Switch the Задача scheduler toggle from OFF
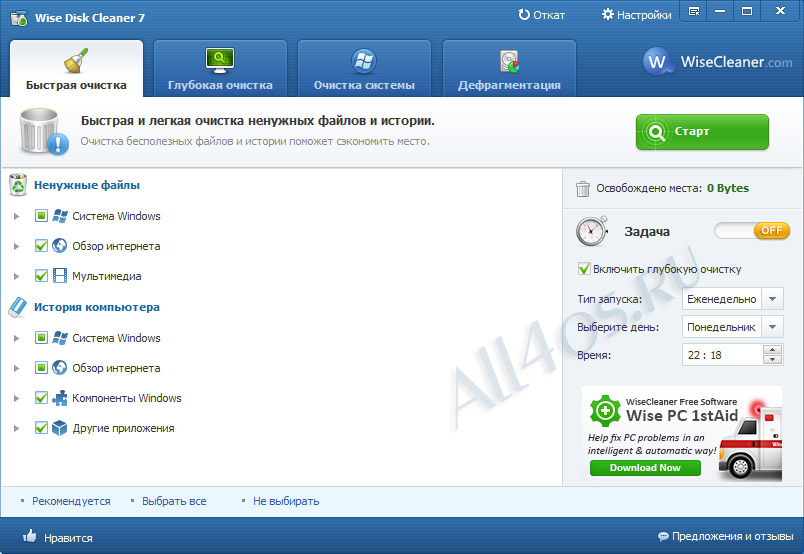Screen dimensions: 804x554 coord(752,231)
